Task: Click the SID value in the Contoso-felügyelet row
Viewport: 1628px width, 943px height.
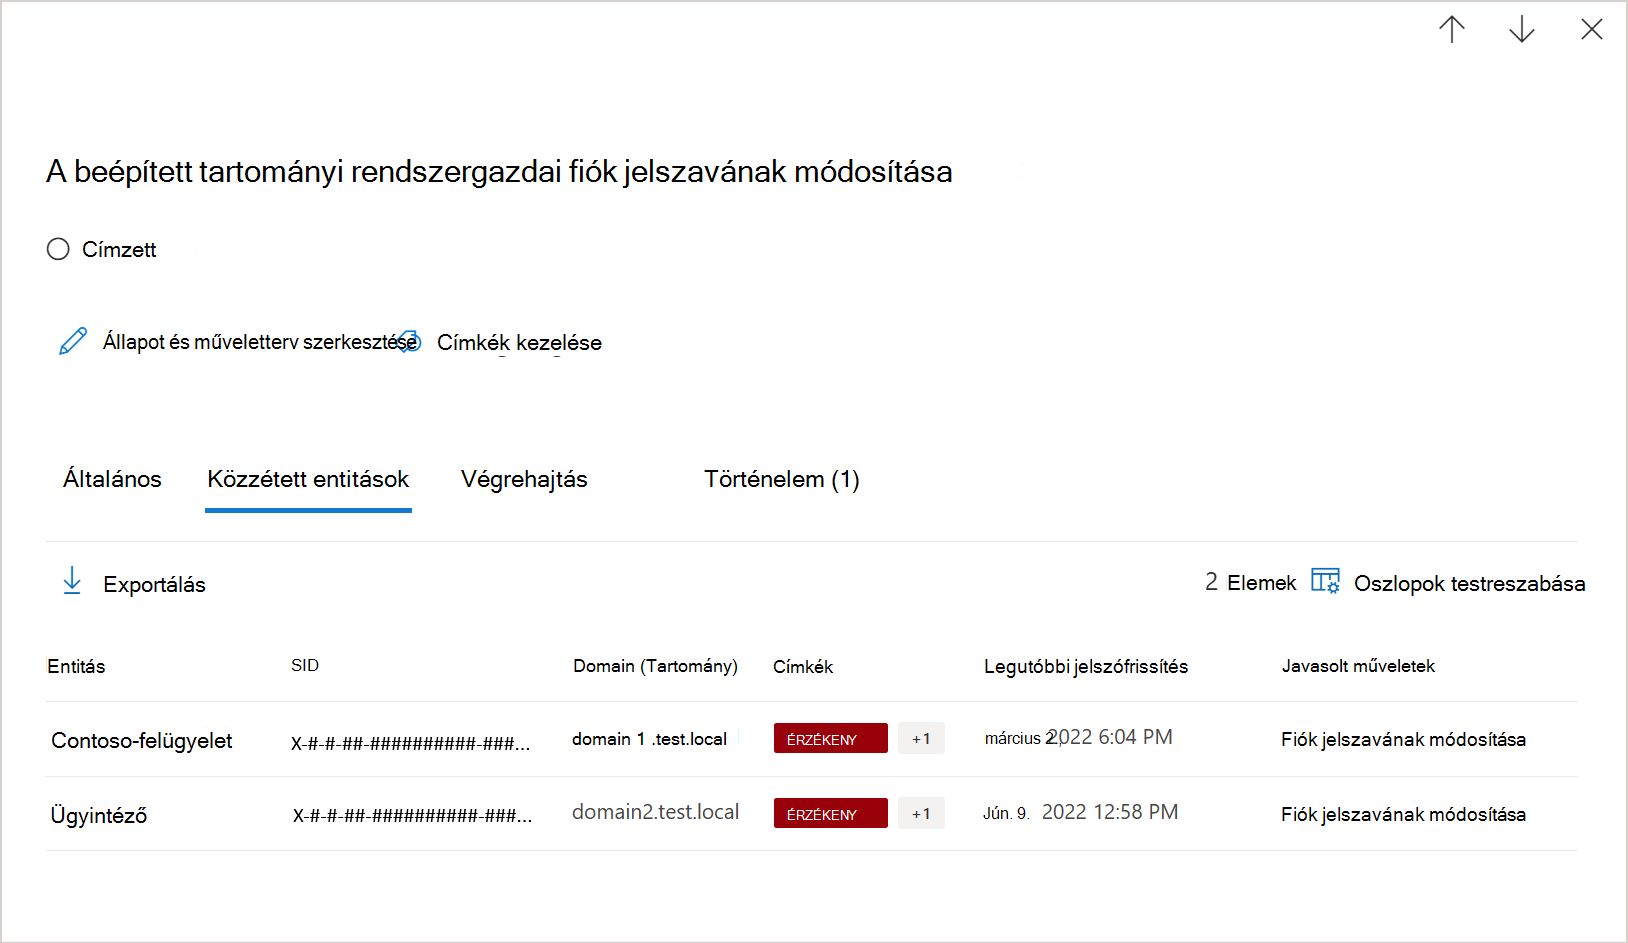Action: tap(410, 743)
